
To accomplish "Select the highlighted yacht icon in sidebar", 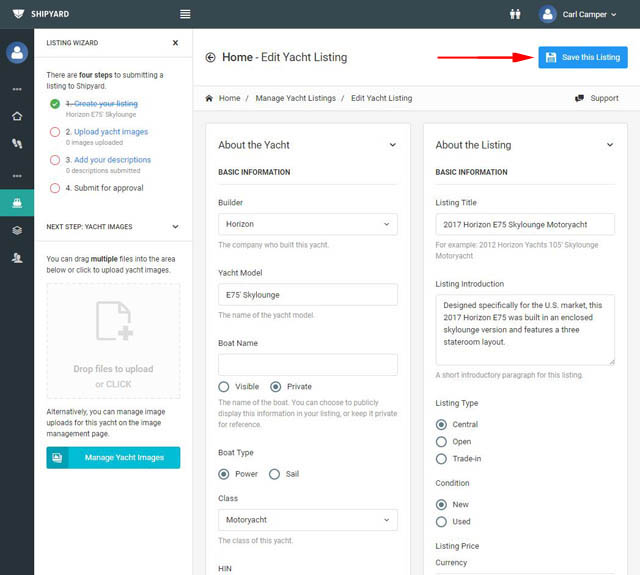I will click(17, 203).
